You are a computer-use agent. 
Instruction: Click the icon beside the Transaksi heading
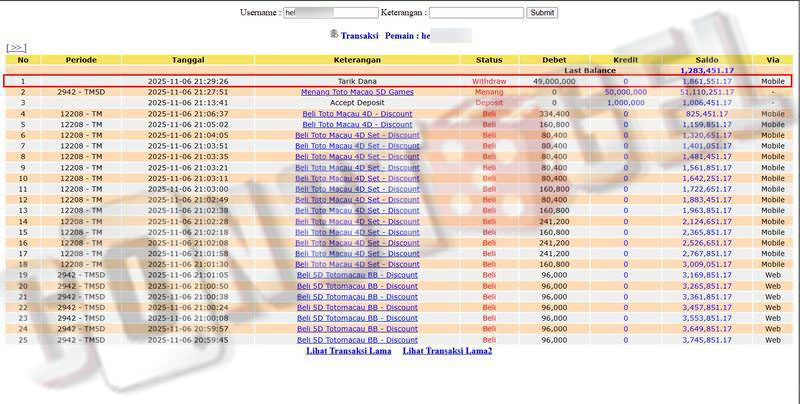334,35
